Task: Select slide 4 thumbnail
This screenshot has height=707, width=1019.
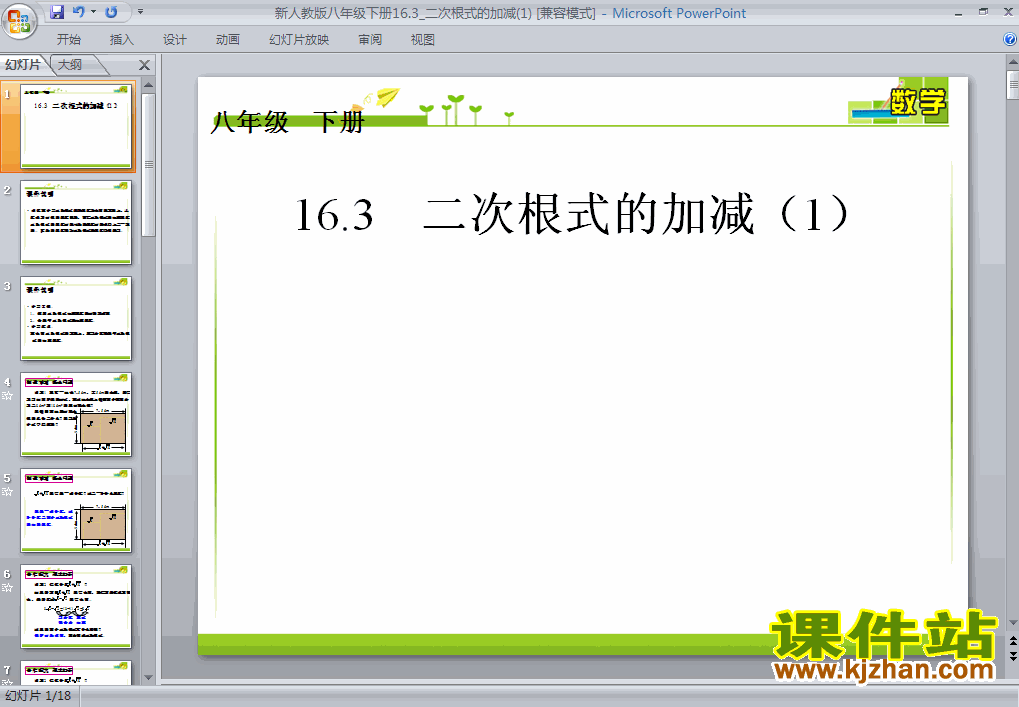Action: (x=76, y=415)
